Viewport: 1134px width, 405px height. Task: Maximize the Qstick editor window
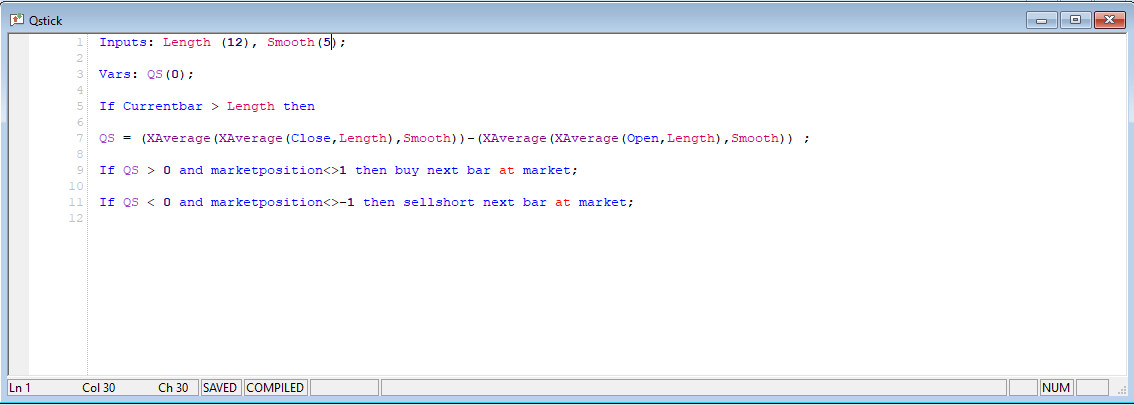pyautogui.click(x=1075, y=20)
